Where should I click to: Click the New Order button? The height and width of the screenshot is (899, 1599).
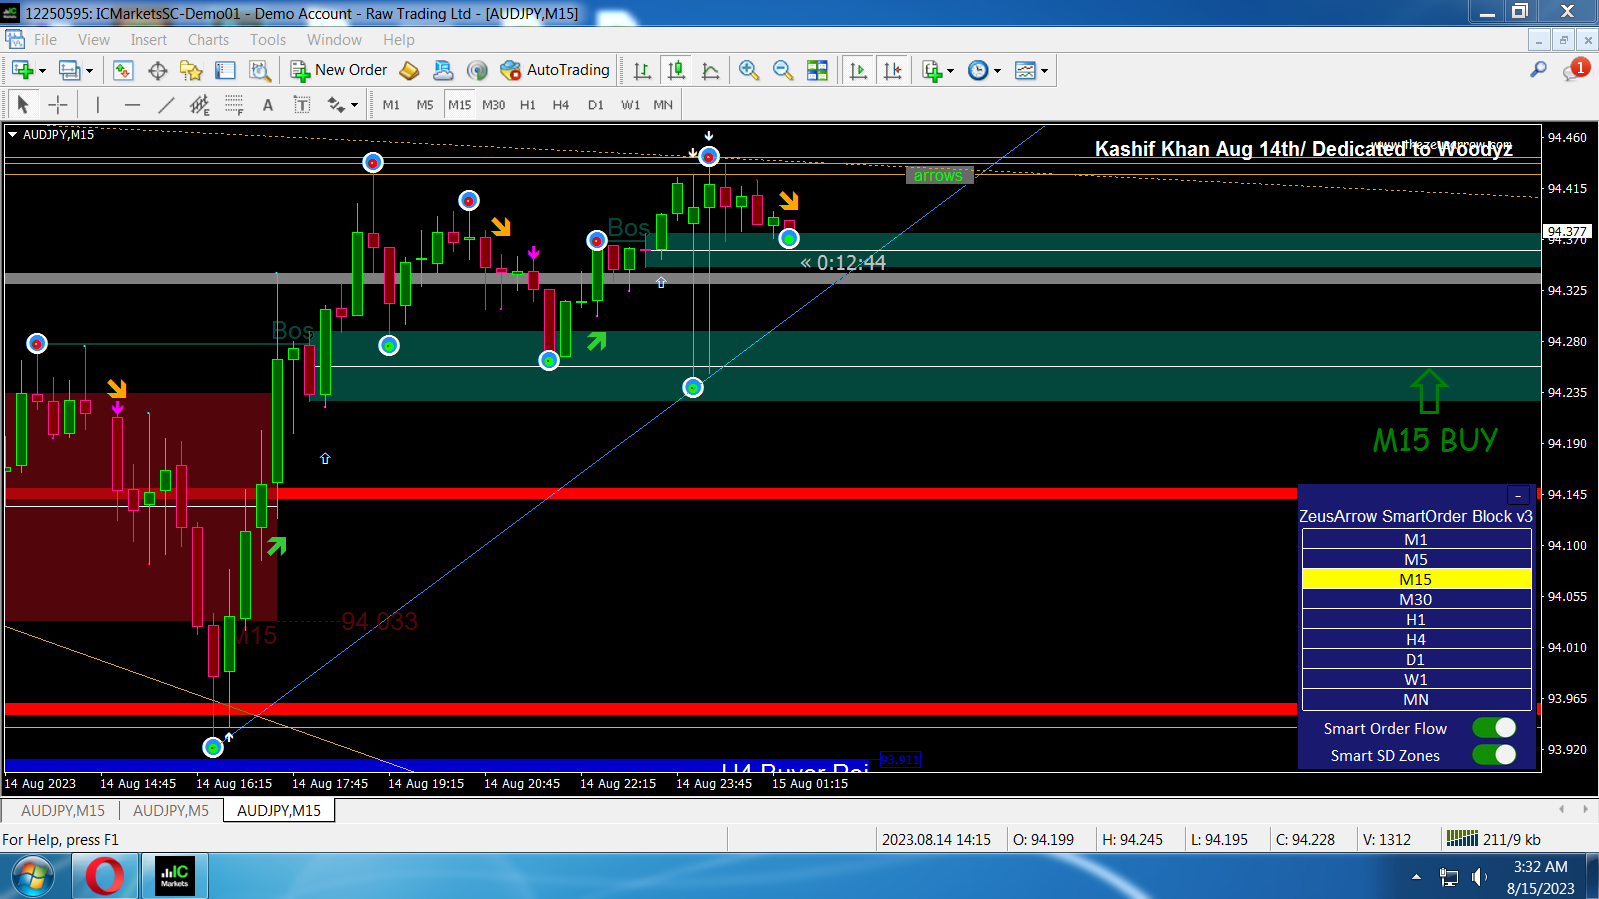click(339, 70)
